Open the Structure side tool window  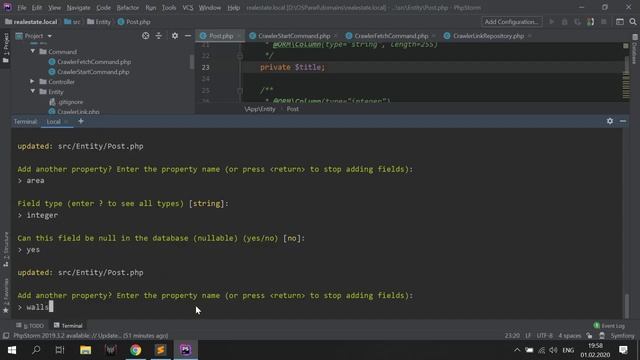[x=6, y=249]
